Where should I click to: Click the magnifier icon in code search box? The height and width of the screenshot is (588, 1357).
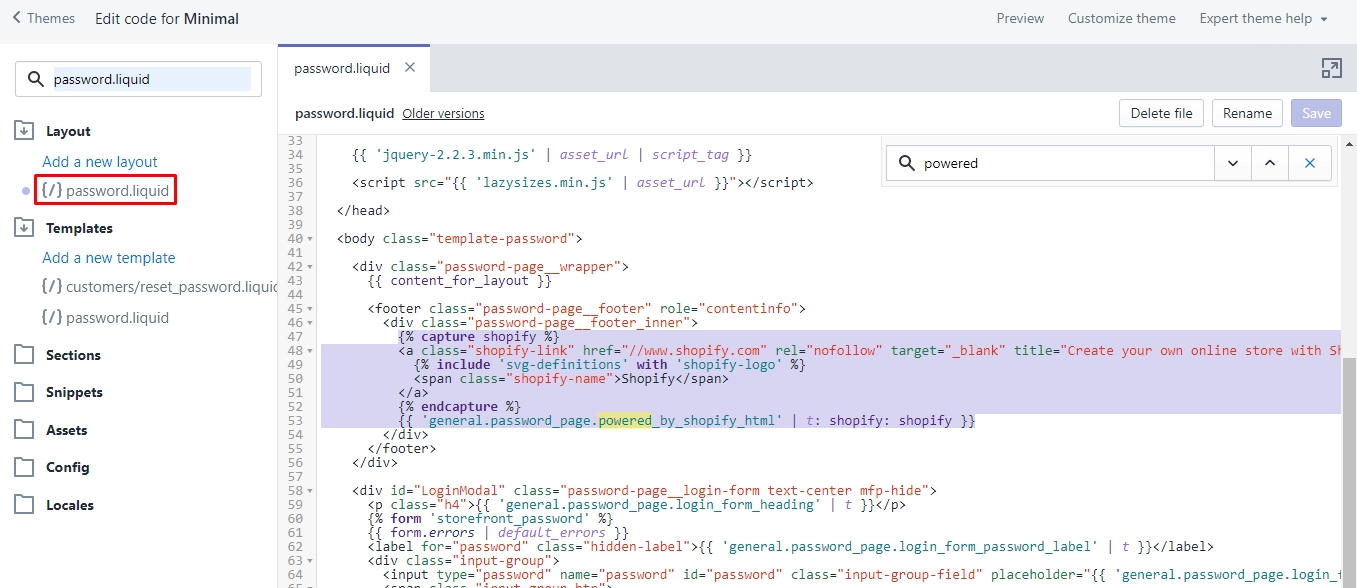tap(907, 163)
